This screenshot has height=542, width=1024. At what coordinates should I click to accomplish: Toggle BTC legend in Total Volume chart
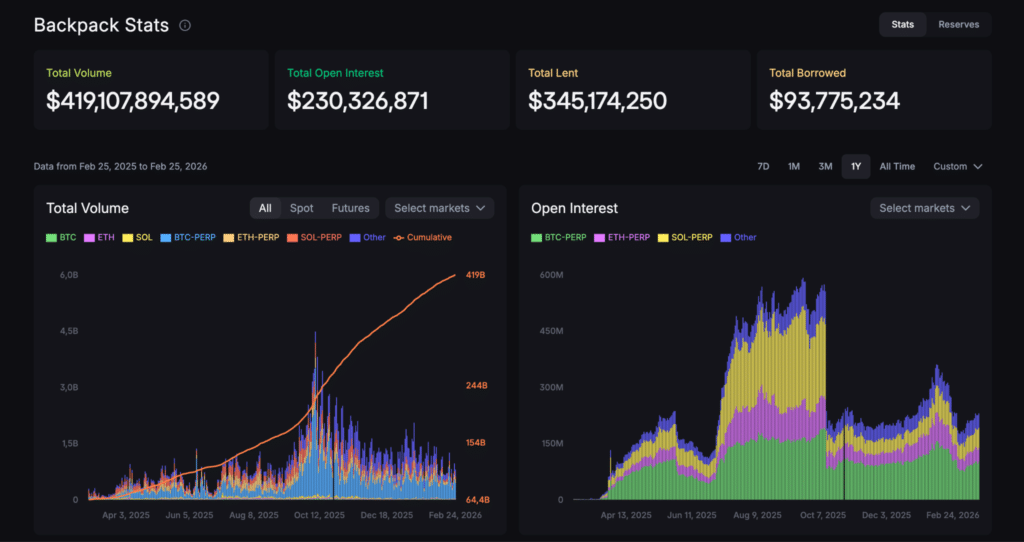[61, 238]
